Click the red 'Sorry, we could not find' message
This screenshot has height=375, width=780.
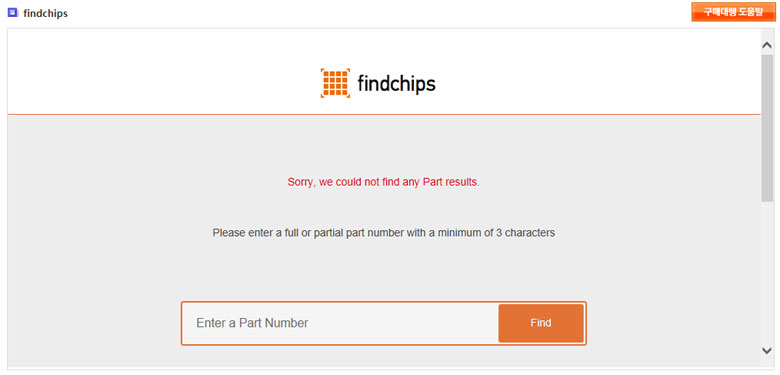pos(384,182)
